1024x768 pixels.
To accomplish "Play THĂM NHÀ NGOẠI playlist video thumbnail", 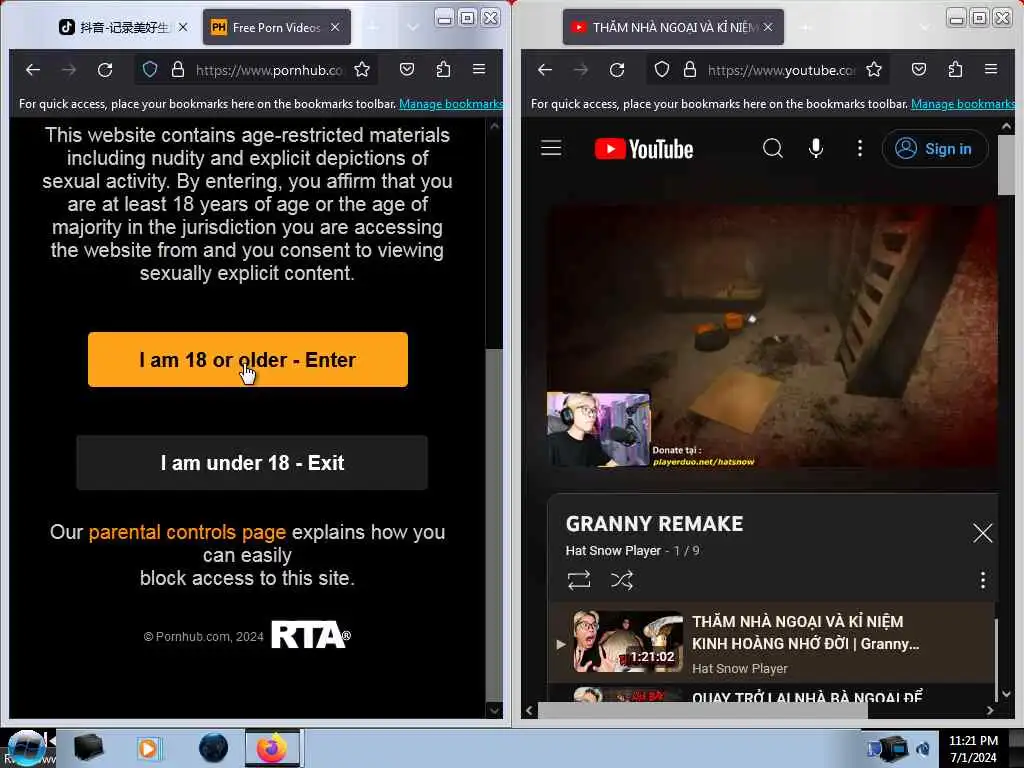I will [x=628, y=642].
